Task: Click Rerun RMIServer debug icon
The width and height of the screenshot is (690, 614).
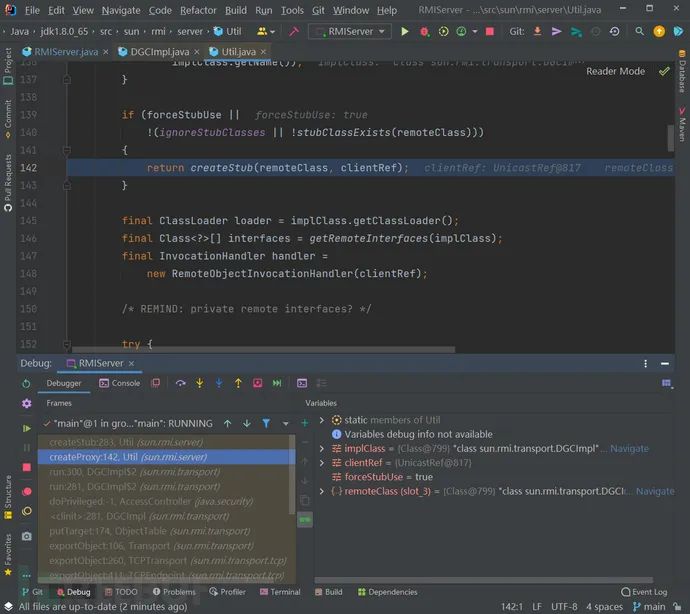Action: [x=26, y=383]
